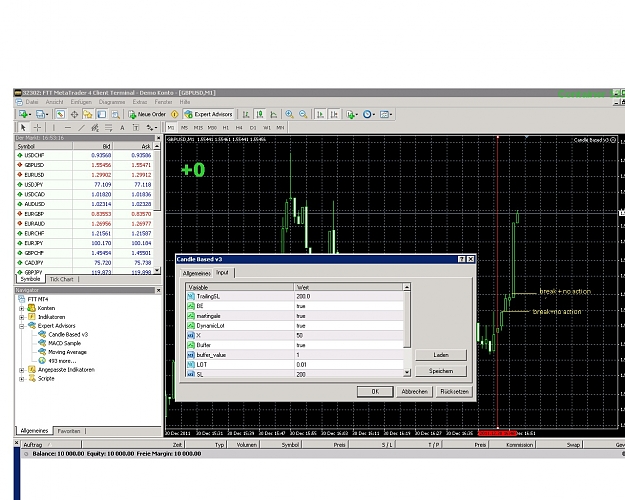The width and height of the screenshot is (625, 500).
Task: Open the Strategy Tester icon
Action: (x=116, y=114)
